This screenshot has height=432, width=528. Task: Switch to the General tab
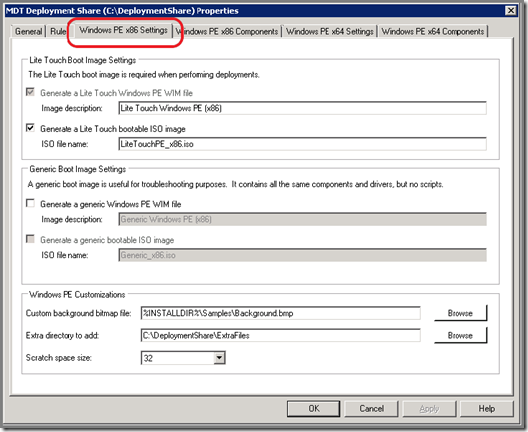tap(28, 31)
